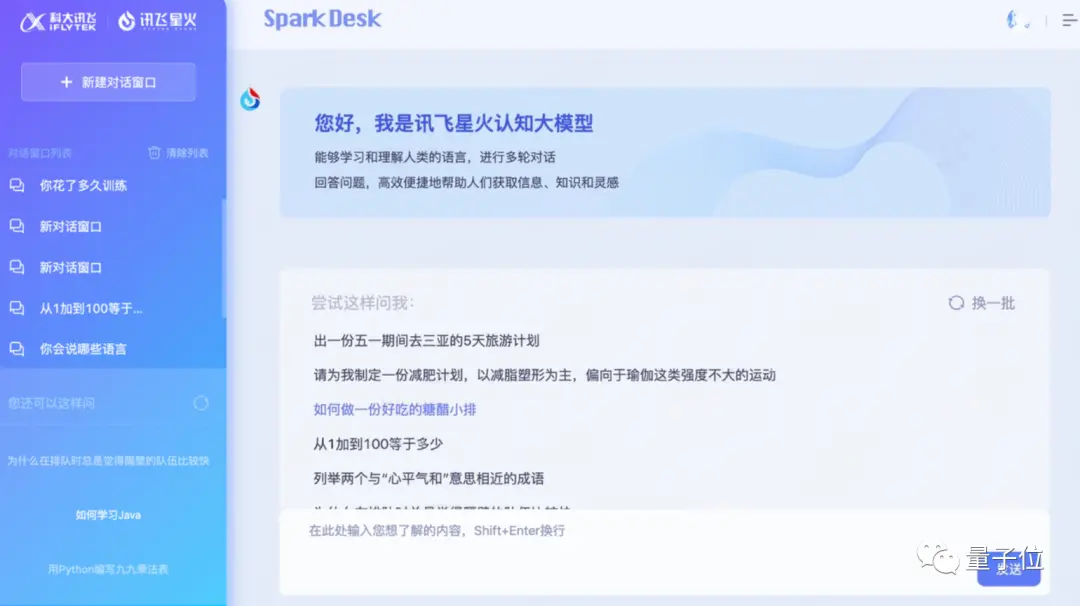Click the sidebar conversation list scrollbar
The height and width of the screenshot is (606, 1080).
[x=224, y=258]
